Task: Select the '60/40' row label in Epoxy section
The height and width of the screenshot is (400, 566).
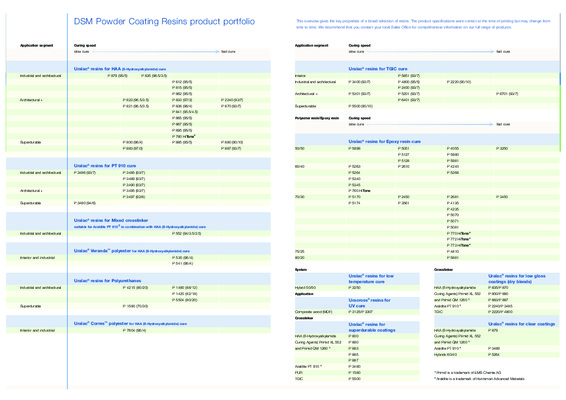Action: [299, 166]
